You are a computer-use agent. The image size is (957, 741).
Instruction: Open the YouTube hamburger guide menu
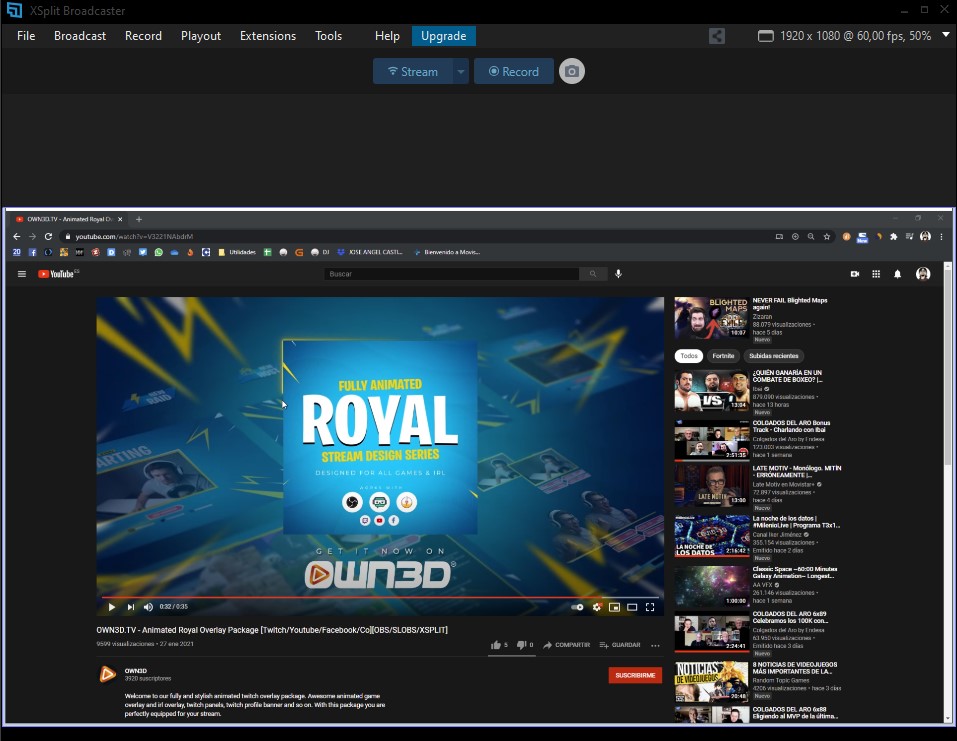(22, 274)
